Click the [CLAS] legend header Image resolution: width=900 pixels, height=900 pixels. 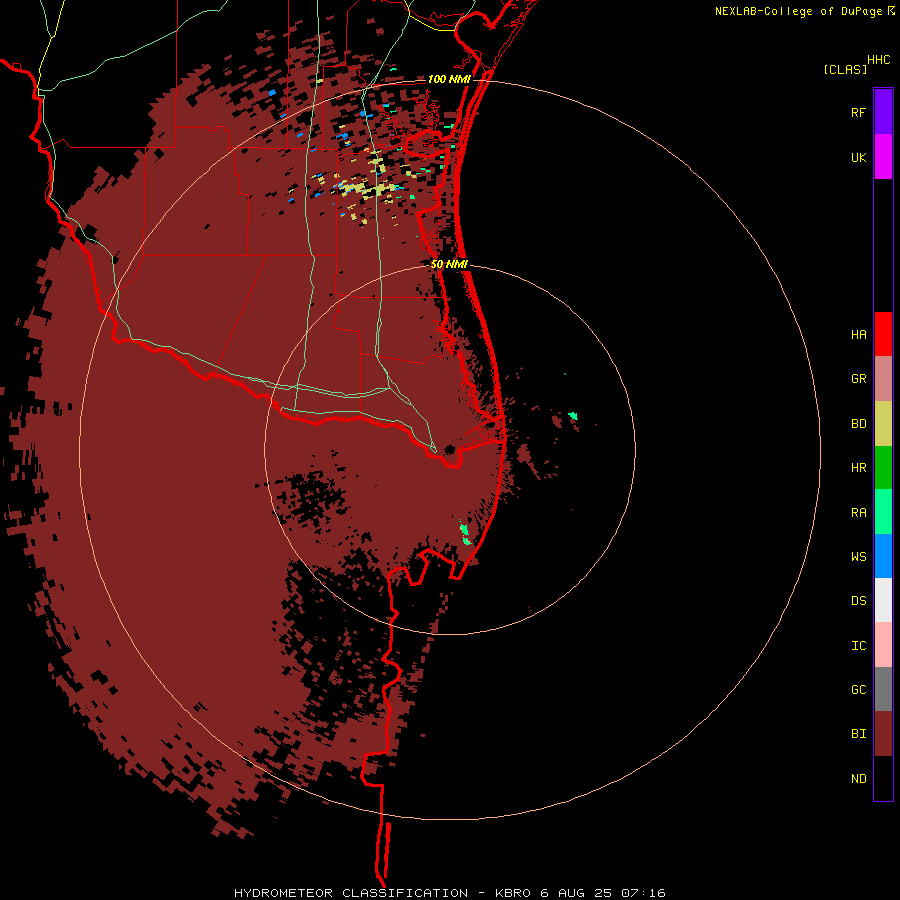coord(845,70)
